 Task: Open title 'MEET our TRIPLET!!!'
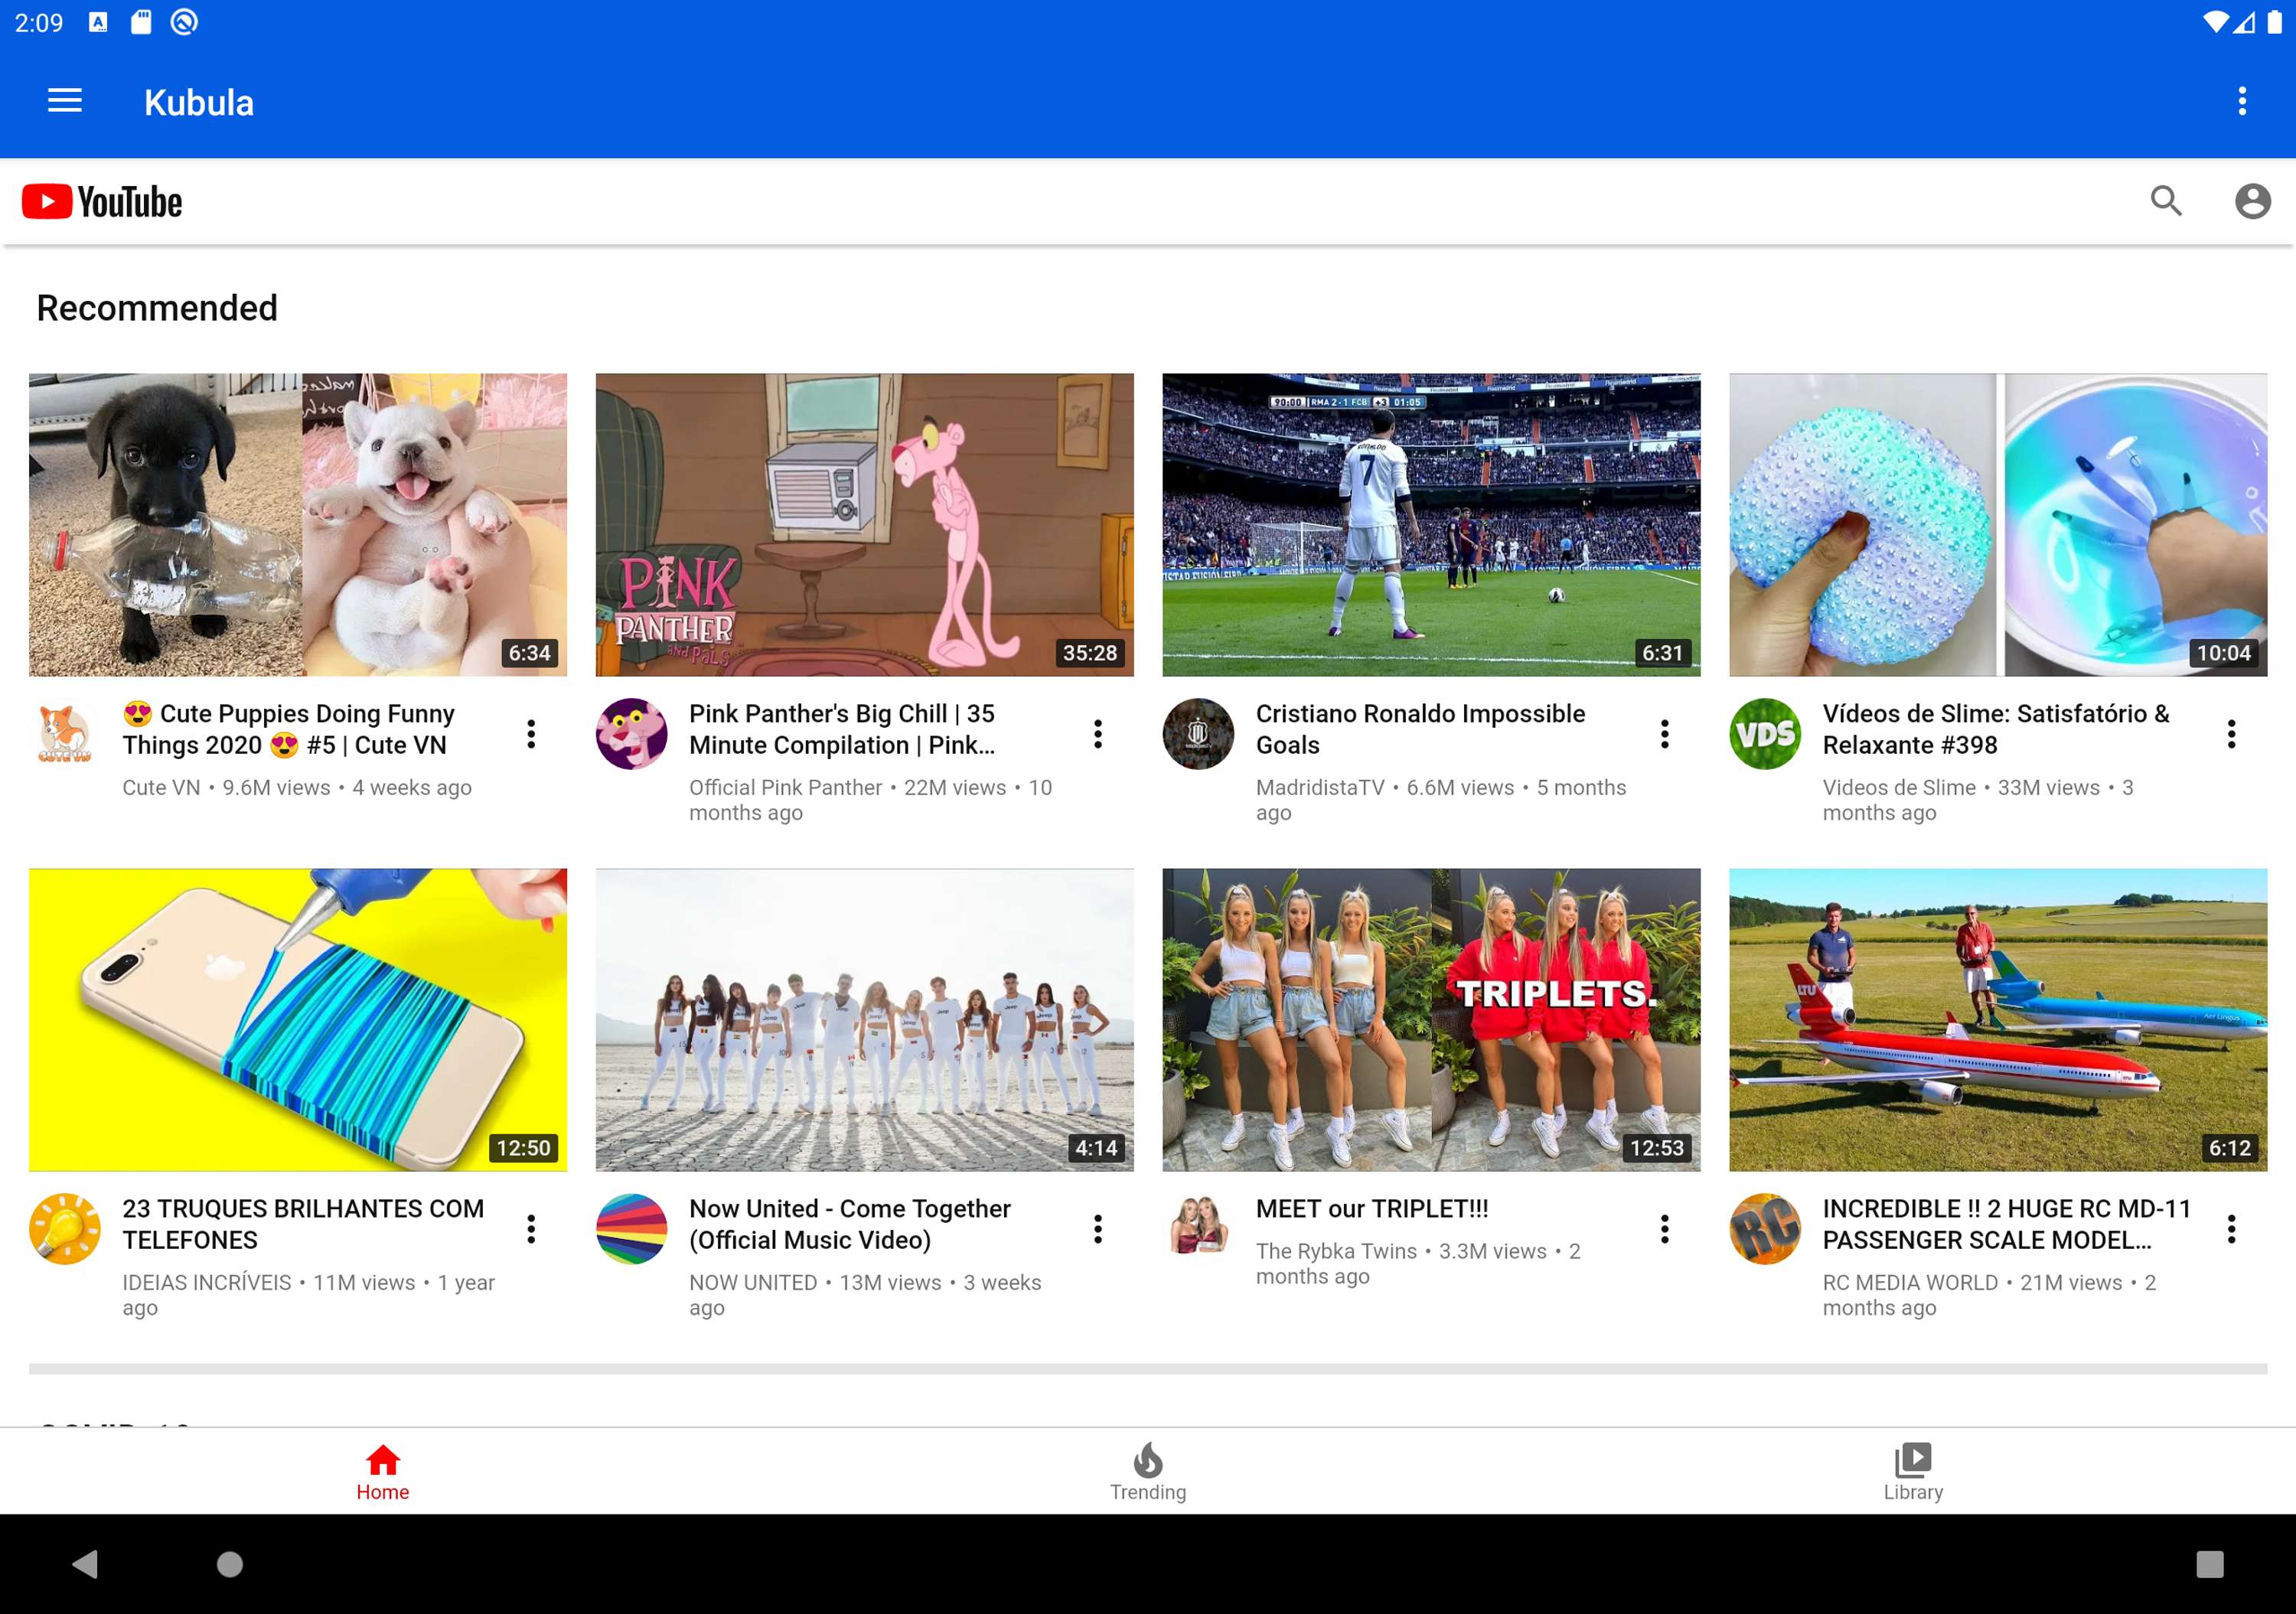[1372, 1209]
